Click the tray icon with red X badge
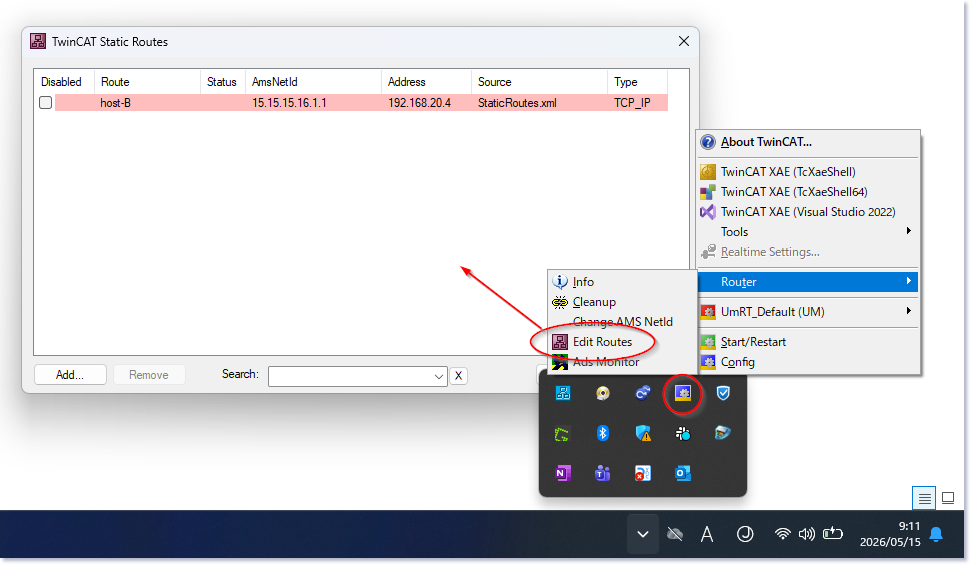This screenshot has height=569, width=975. click(642, 473)
